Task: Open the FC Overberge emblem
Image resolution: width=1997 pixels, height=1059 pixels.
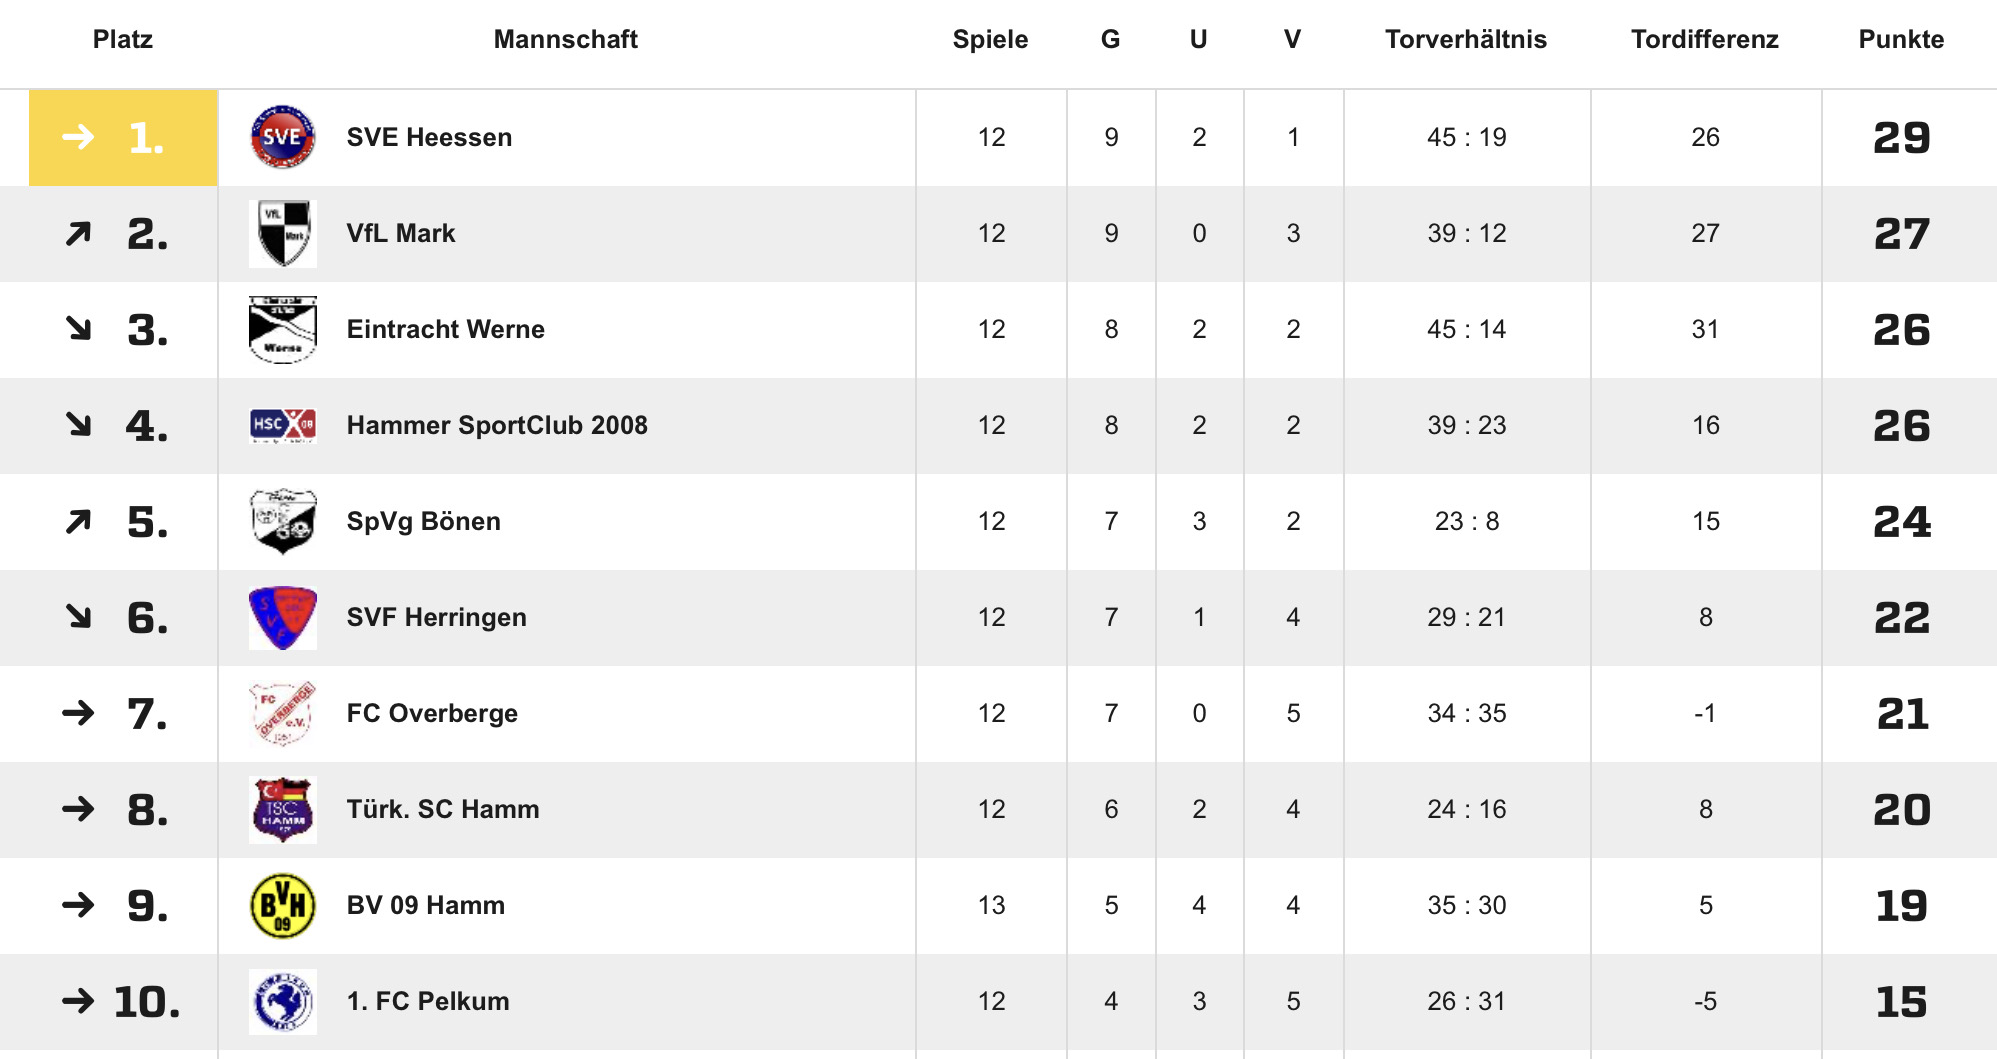Action: 283,713
